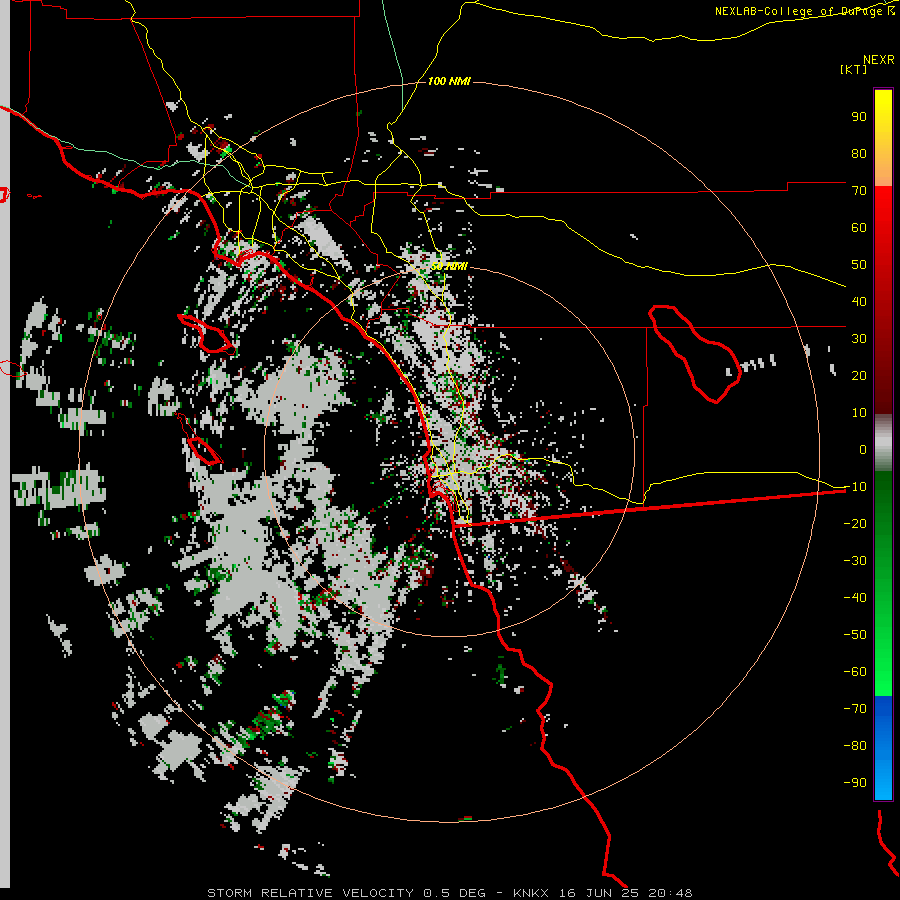The image size is (900, 900).
Task: Click the -80 value on the velocity scale
Action: [x=855, y=746]
